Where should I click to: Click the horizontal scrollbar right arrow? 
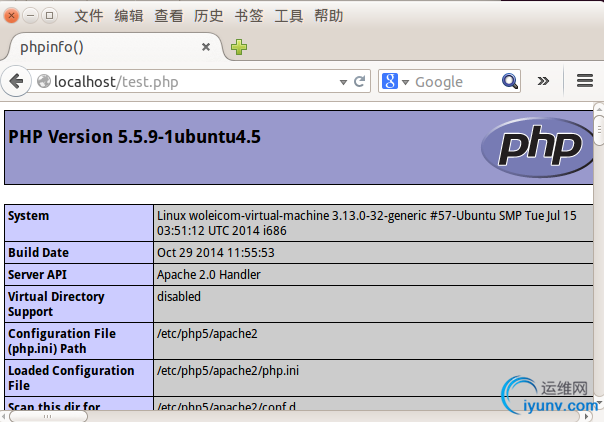click(586, 416)
